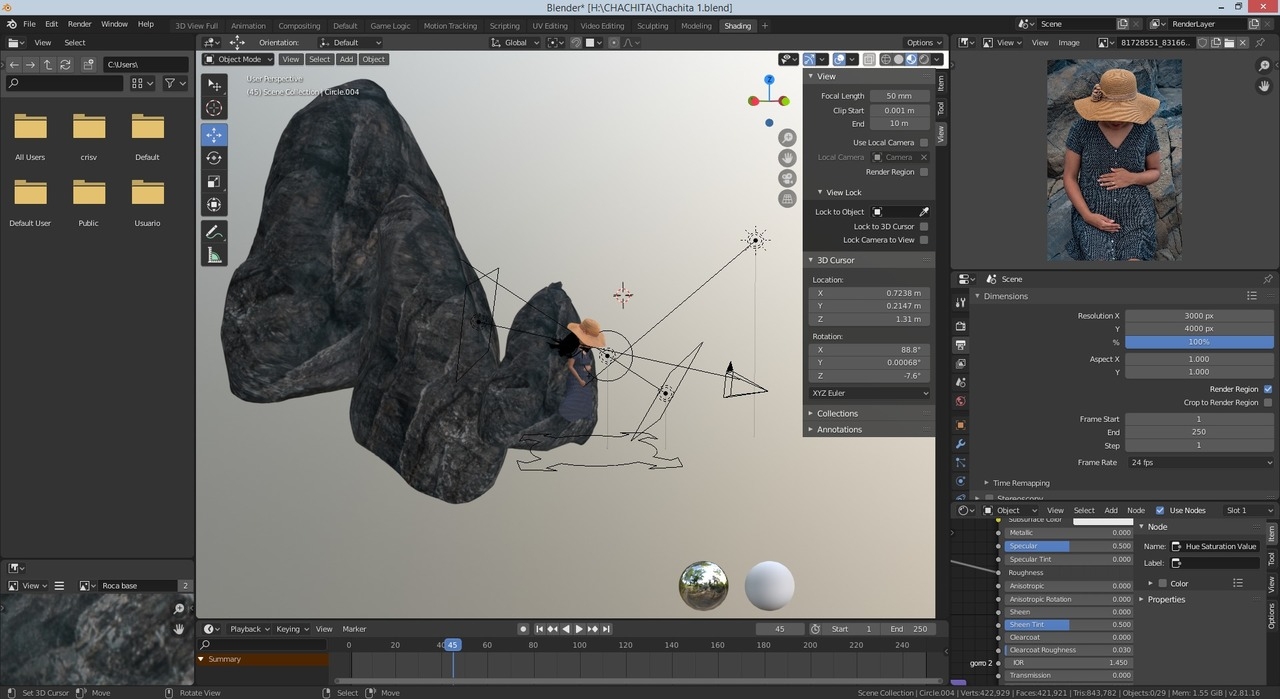
Task: Switch to the UV Editing workspace tab
Action: coord(550,26)
